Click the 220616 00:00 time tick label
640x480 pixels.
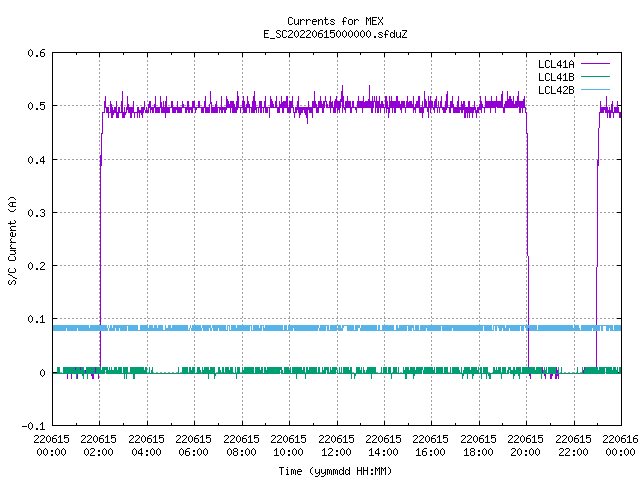coord(620,445)
